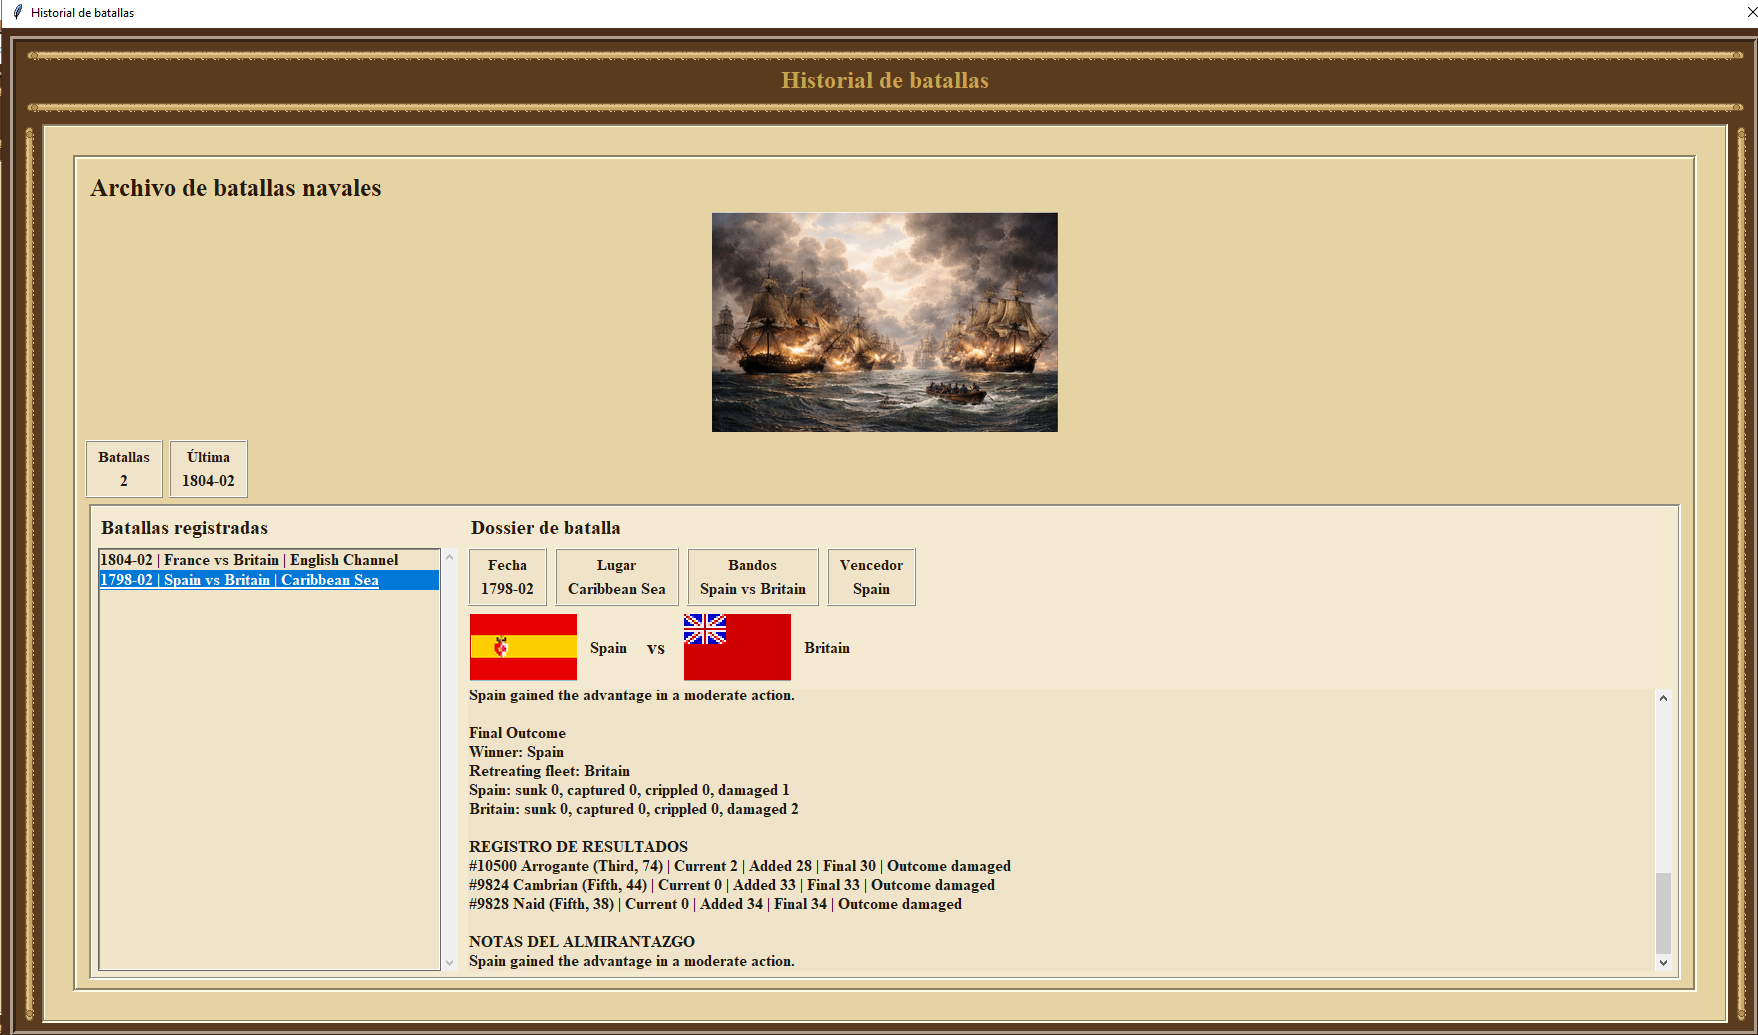Click the 'Archivo de batallas navales' heading
This screenshot has width=1758, height=1035.
pos(236,188)
